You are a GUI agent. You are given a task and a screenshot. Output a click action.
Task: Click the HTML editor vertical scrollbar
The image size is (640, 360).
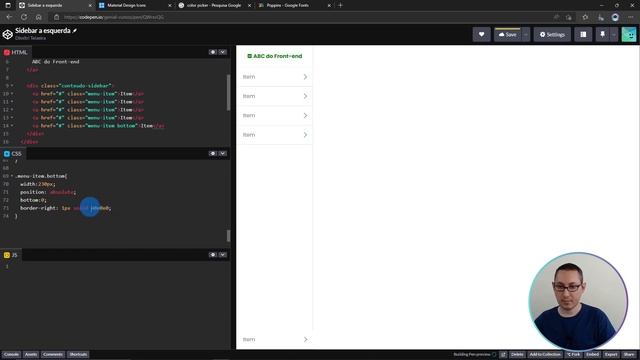point(228,93)
